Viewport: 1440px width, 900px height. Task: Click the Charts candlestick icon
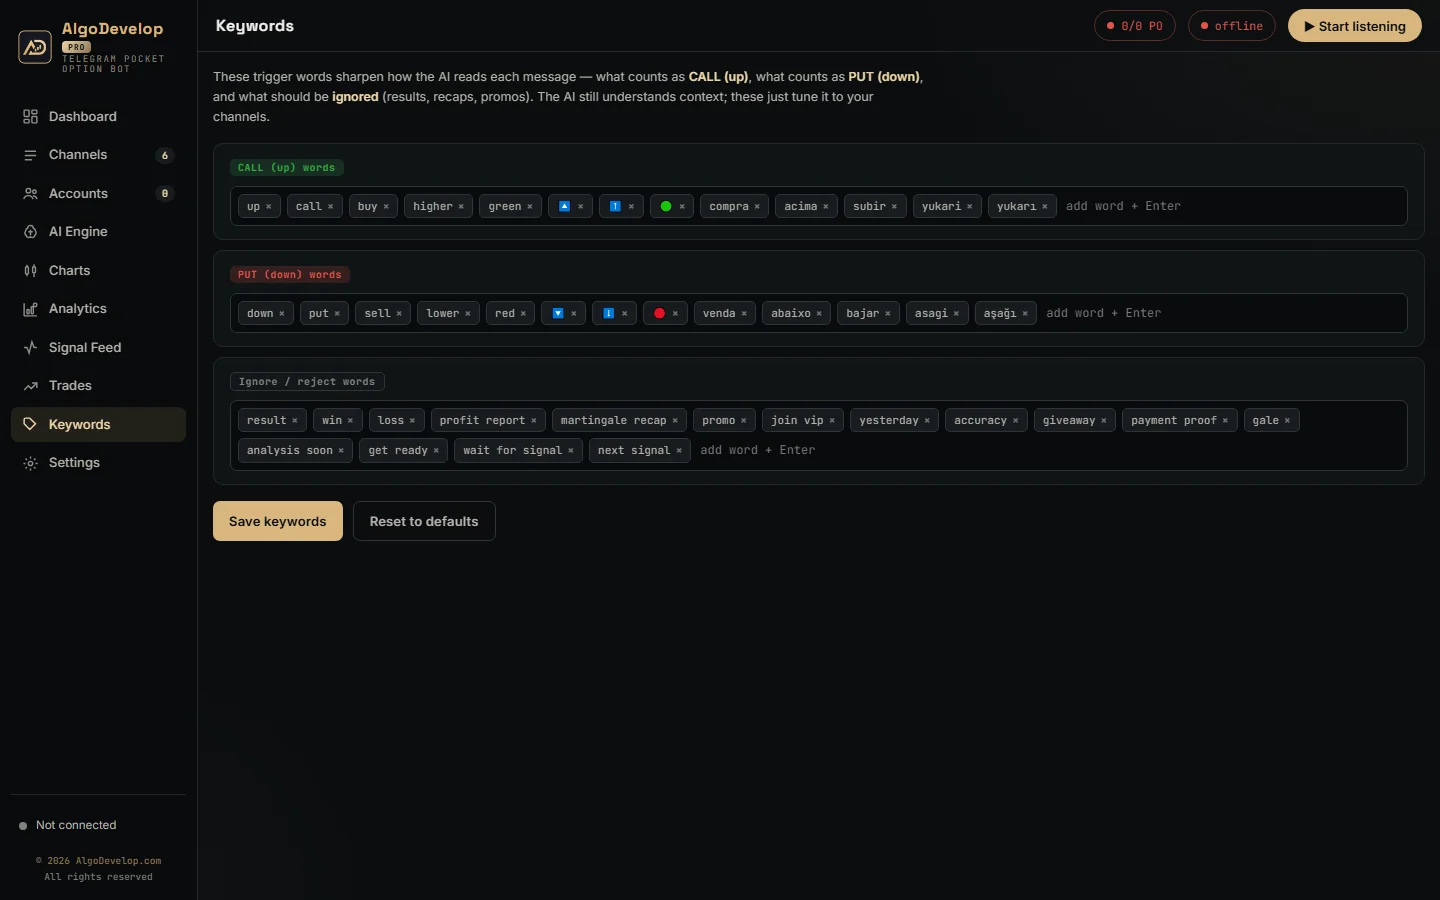point(30,271)
